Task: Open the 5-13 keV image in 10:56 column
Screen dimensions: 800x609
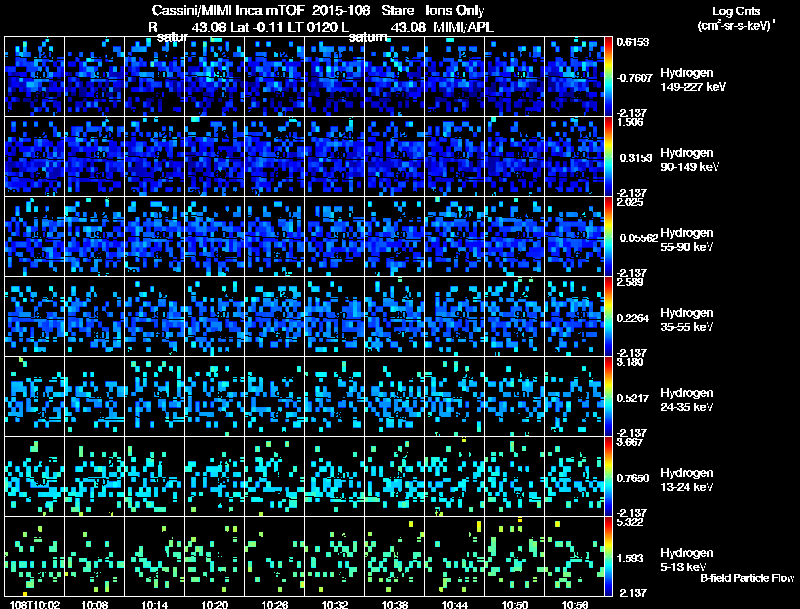Action: [x=574, y=557]
